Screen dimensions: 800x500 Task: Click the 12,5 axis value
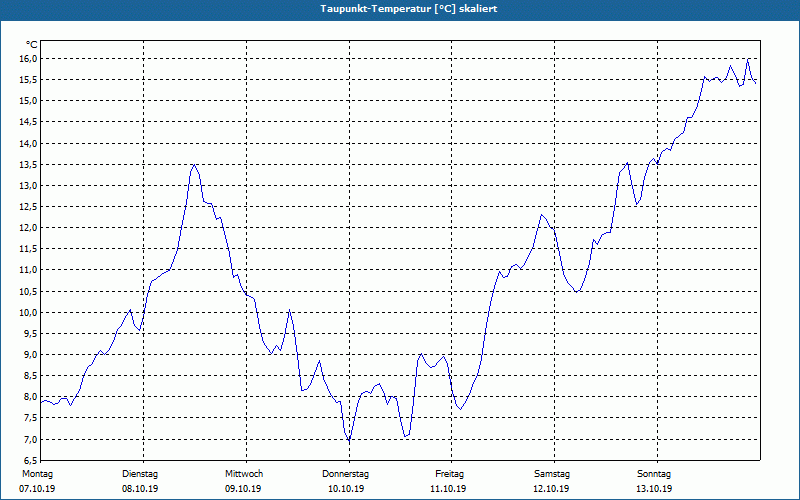pos(29,207)
